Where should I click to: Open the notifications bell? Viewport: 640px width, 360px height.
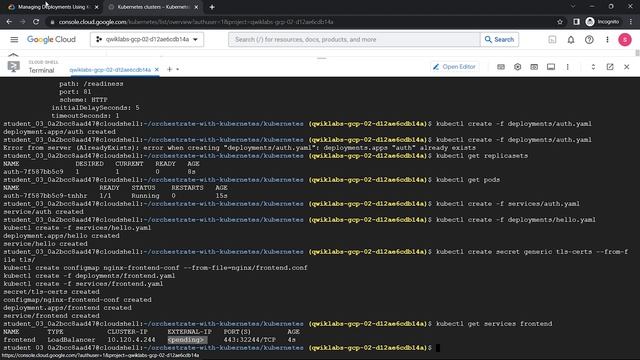coord(571,40)
